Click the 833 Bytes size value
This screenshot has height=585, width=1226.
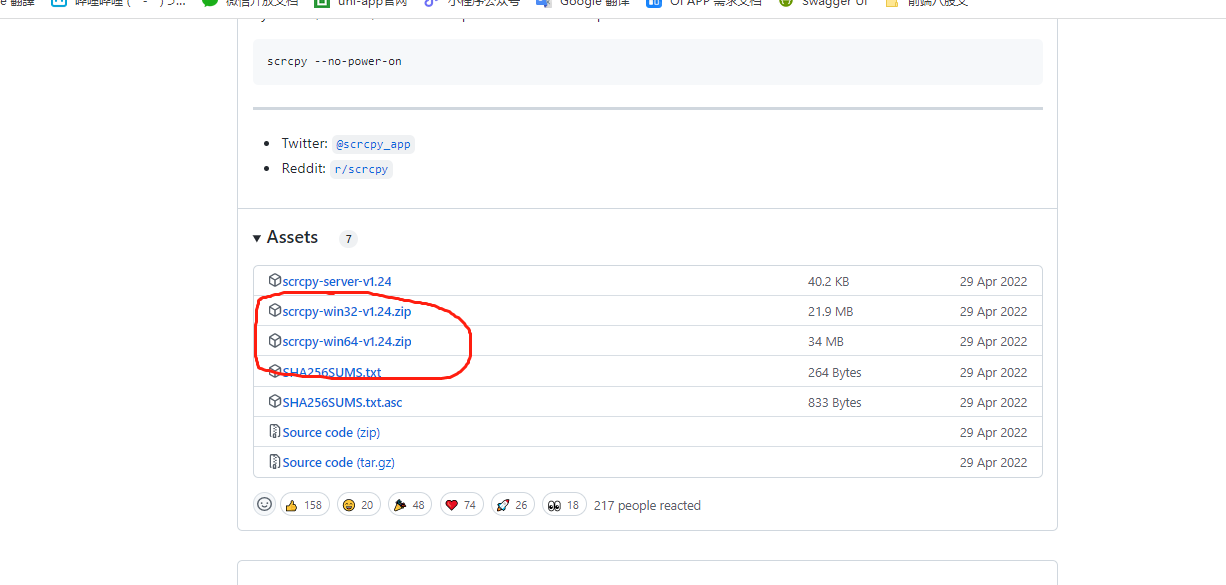835,402
